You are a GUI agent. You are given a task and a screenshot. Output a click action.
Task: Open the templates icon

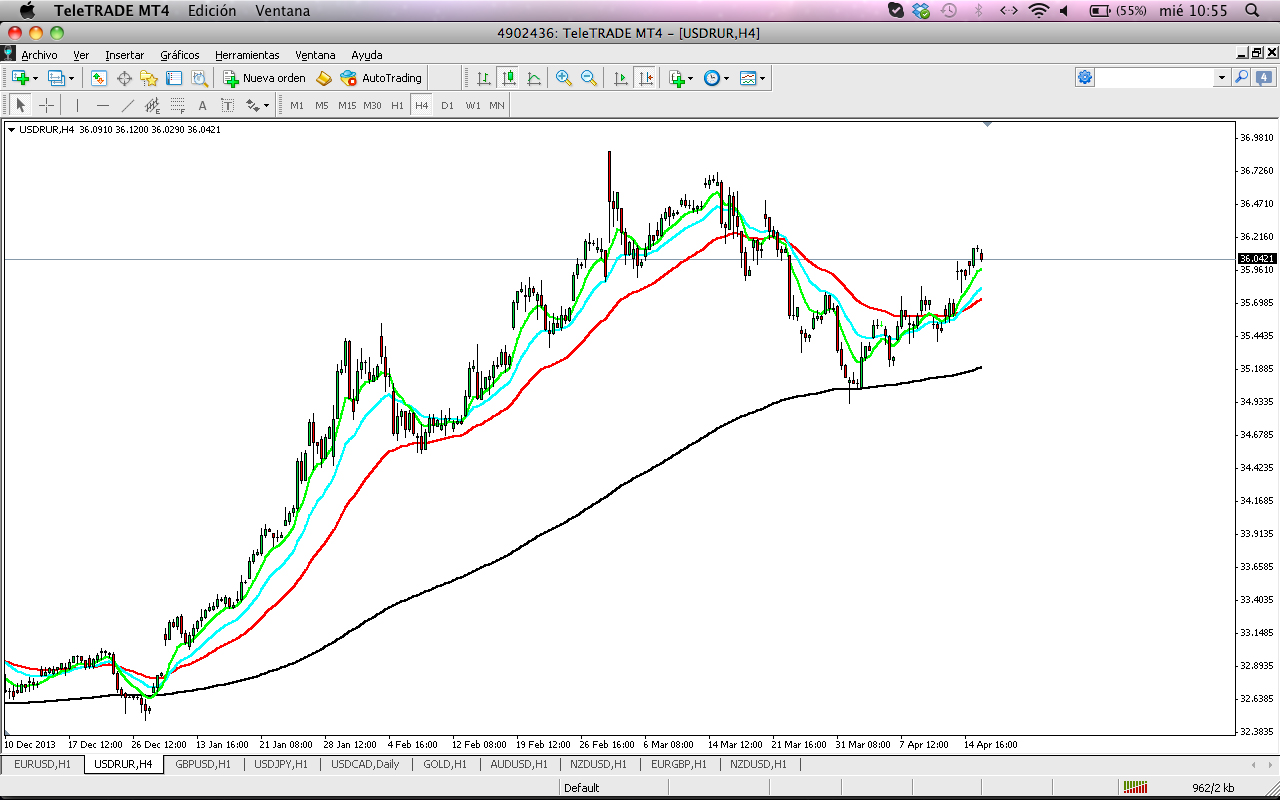[x=747, y=78]
